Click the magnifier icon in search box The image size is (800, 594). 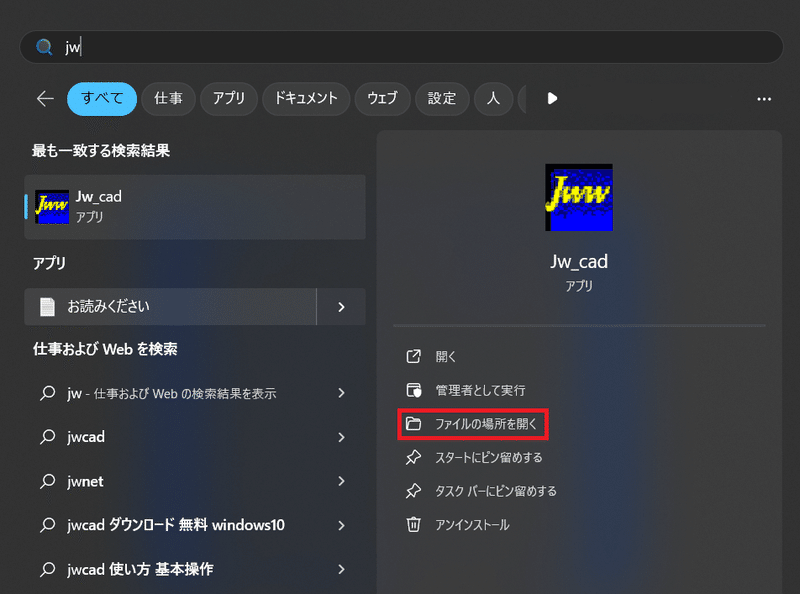click(x=44, y=47)
